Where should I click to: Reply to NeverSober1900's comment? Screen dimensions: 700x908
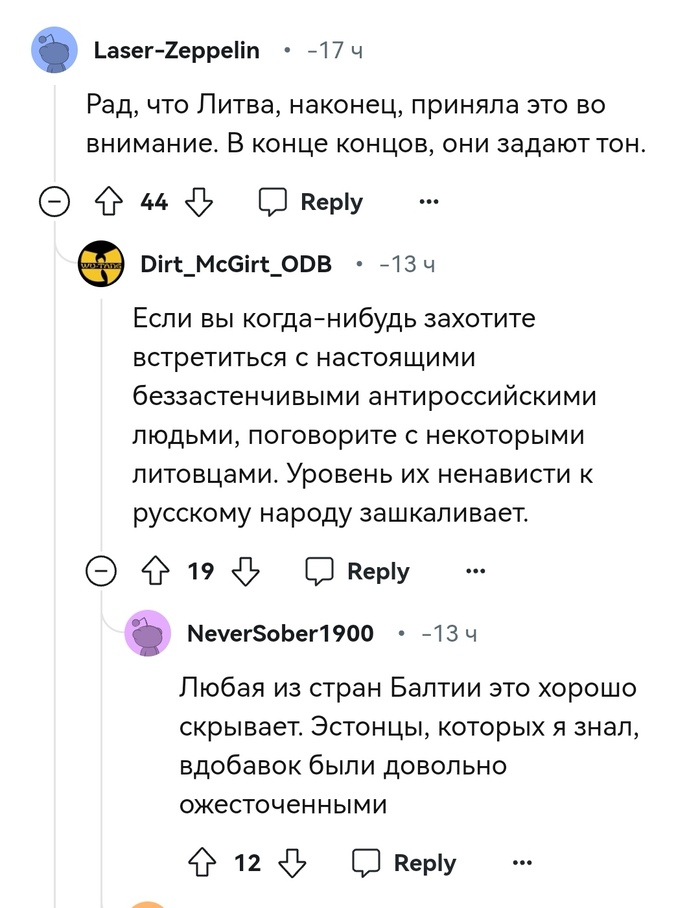point(405,863)
